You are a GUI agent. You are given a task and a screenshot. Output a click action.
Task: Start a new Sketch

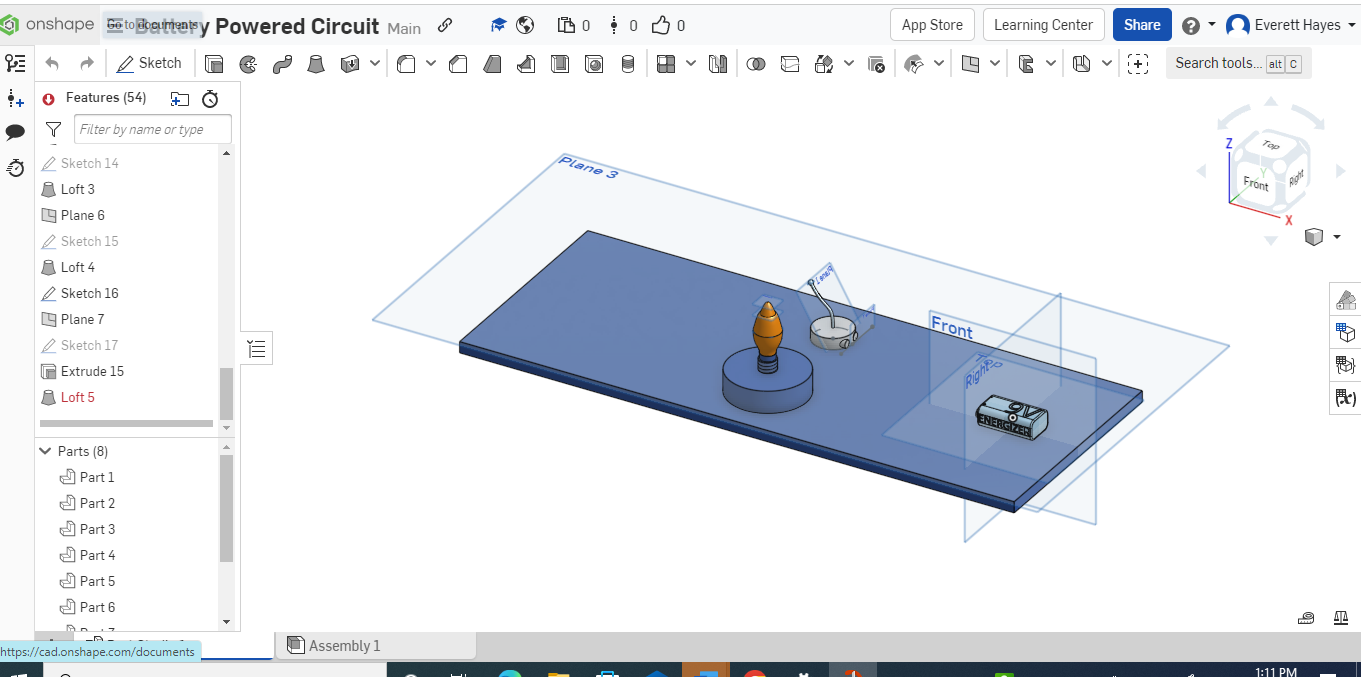150,62
